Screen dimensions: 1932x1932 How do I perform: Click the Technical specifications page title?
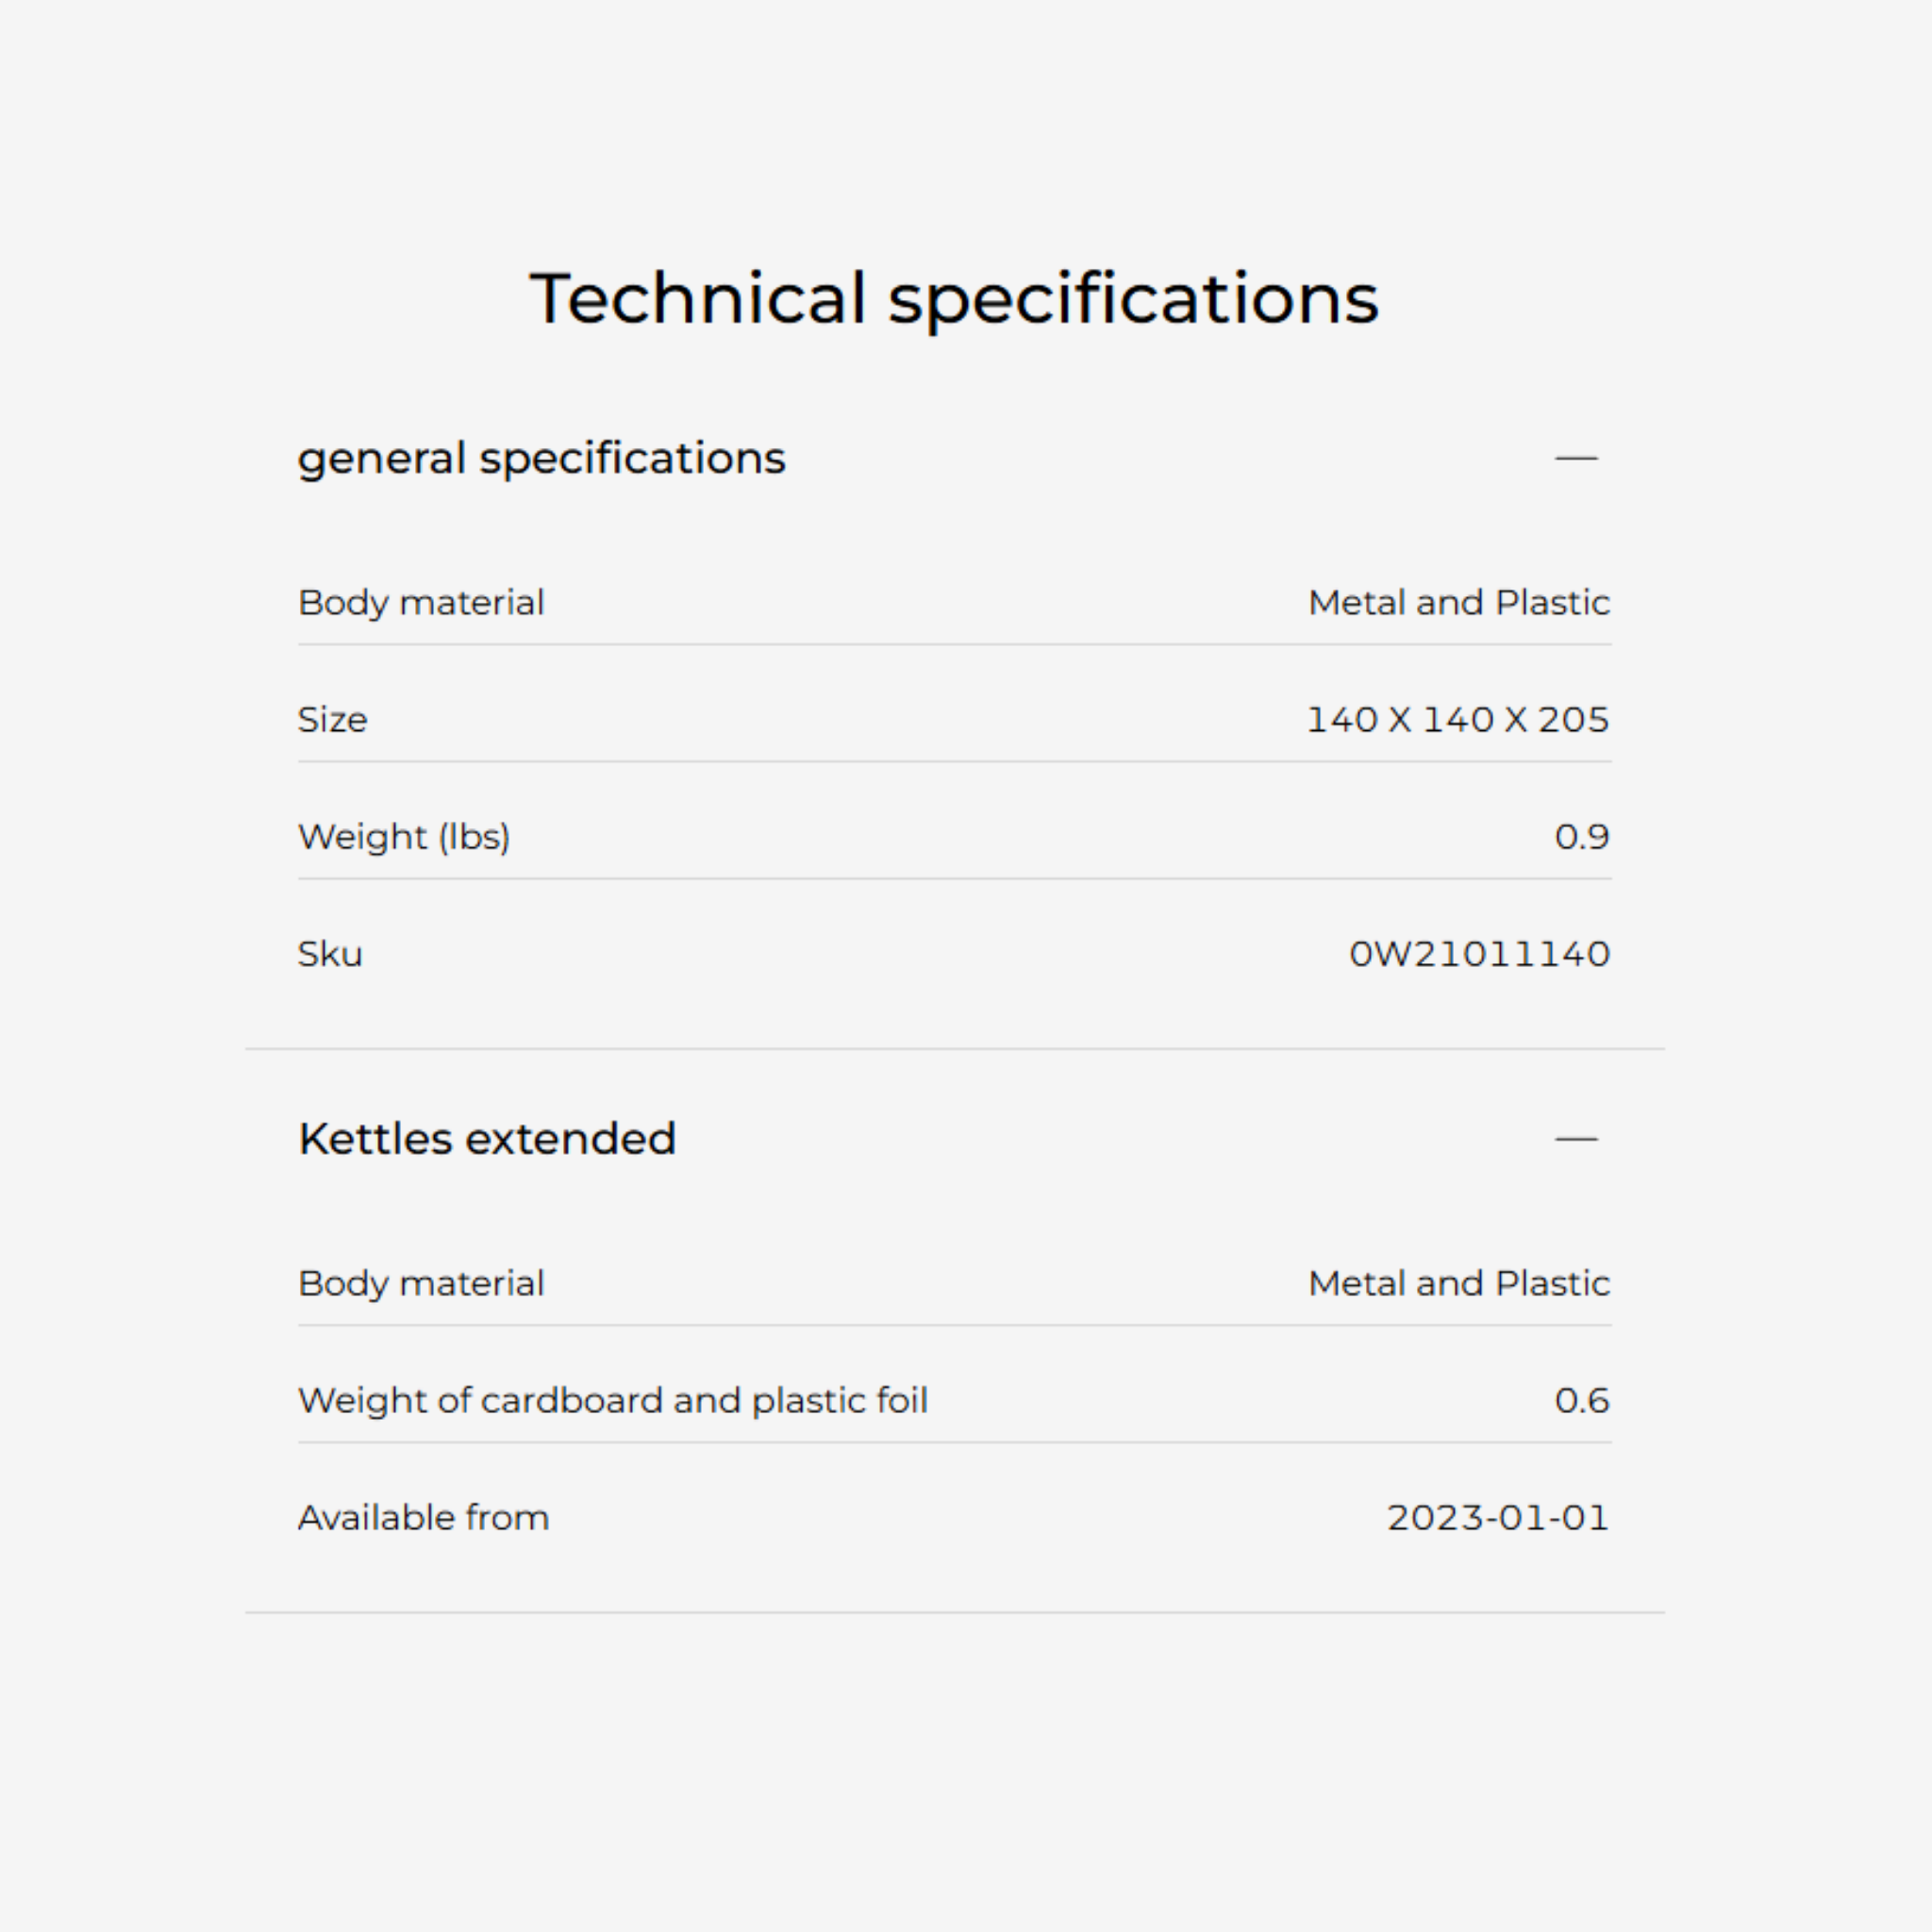[x=954, y=298]
